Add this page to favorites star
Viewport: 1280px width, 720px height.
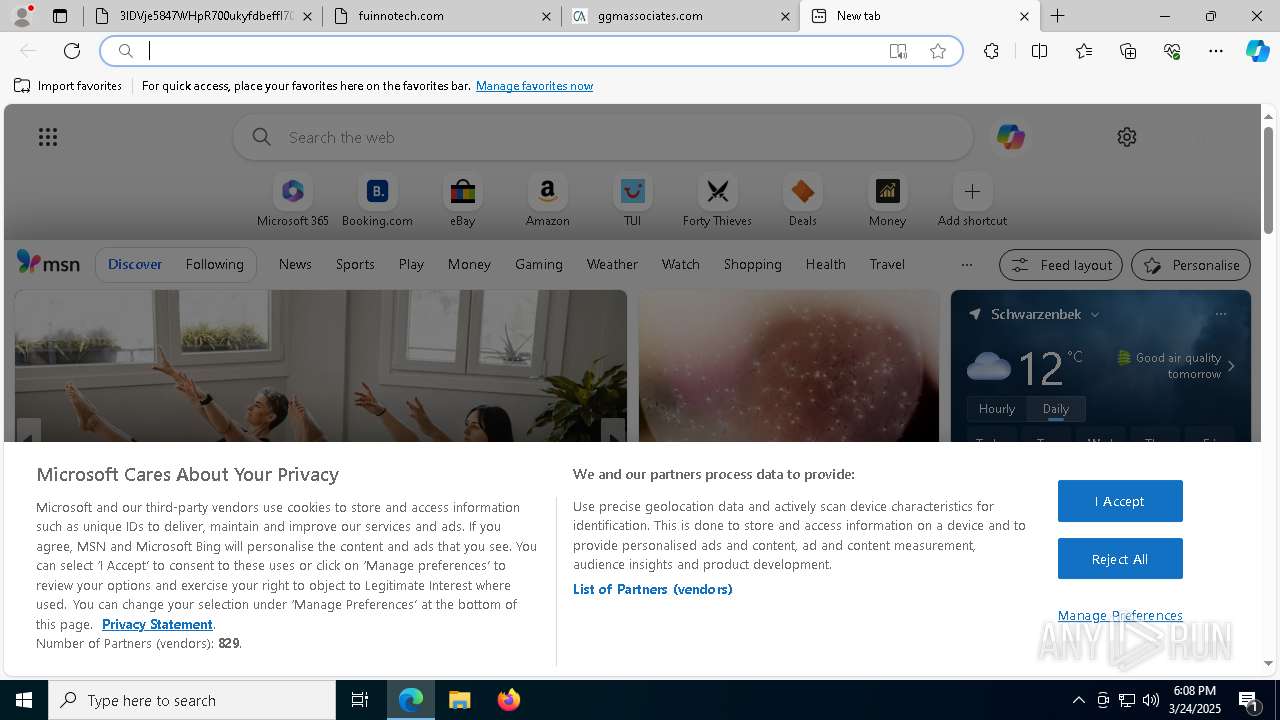coord(938,51)
